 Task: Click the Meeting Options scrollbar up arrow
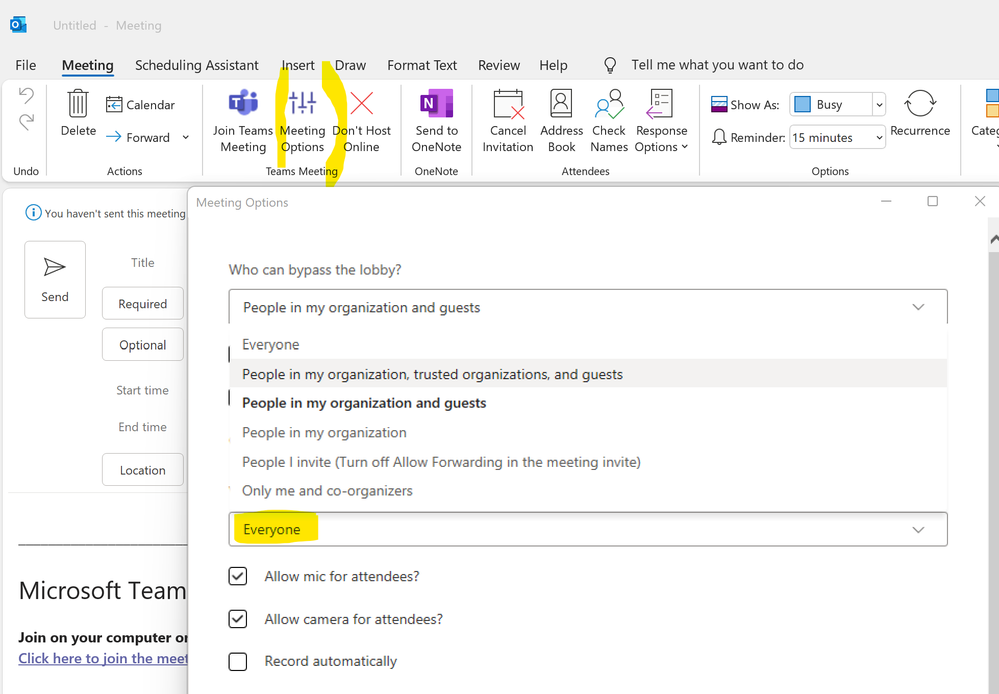tap(994, 239)
